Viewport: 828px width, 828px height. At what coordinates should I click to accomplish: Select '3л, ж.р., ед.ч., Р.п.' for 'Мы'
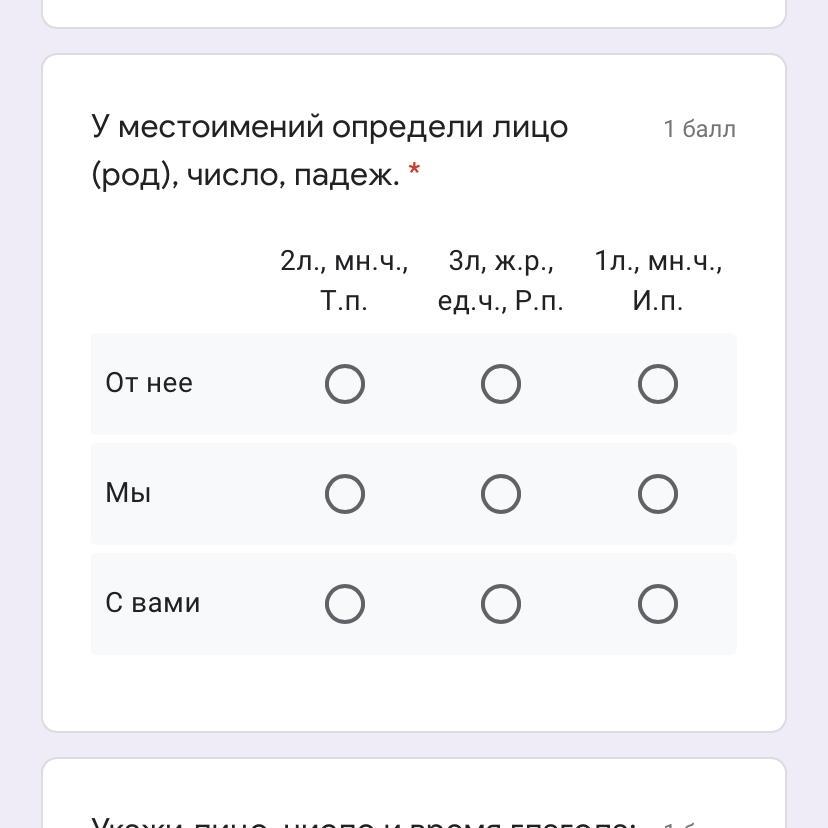pos(501,494)
